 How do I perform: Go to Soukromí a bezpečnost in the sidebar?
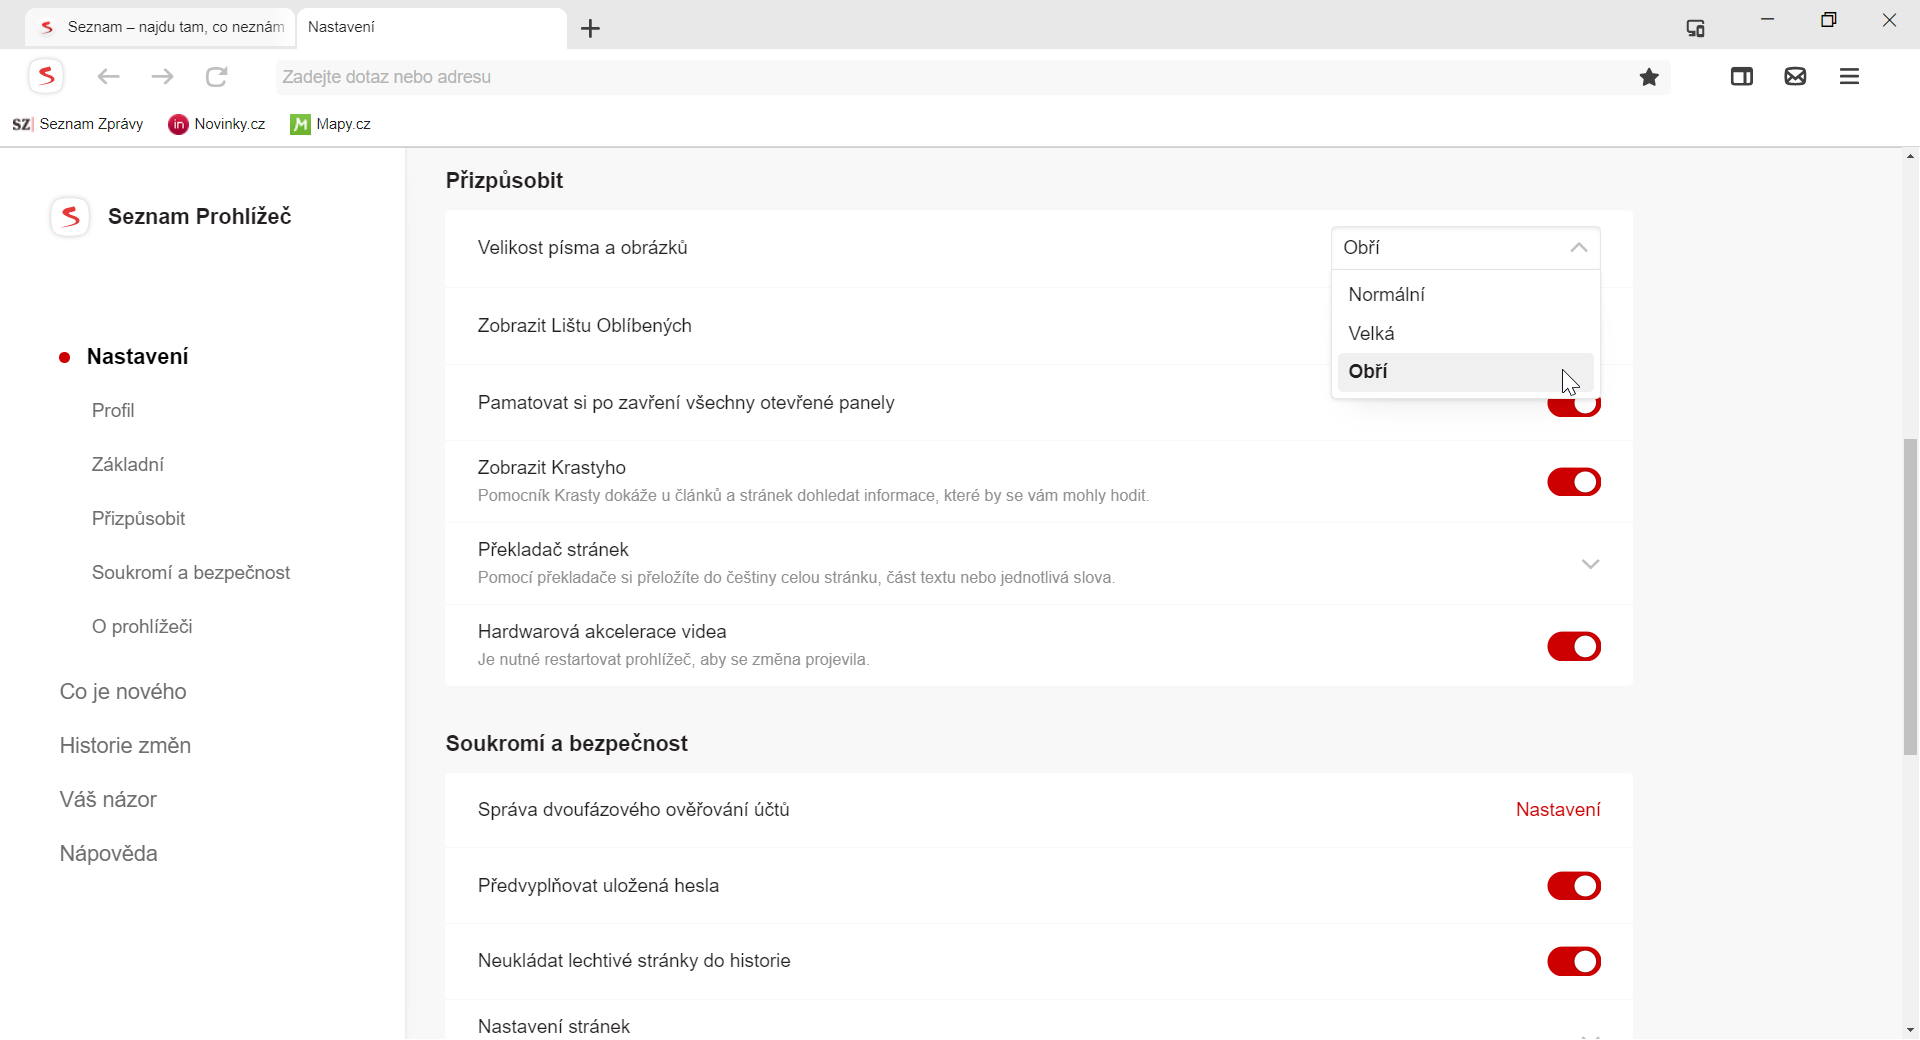(x=191, y=573)
